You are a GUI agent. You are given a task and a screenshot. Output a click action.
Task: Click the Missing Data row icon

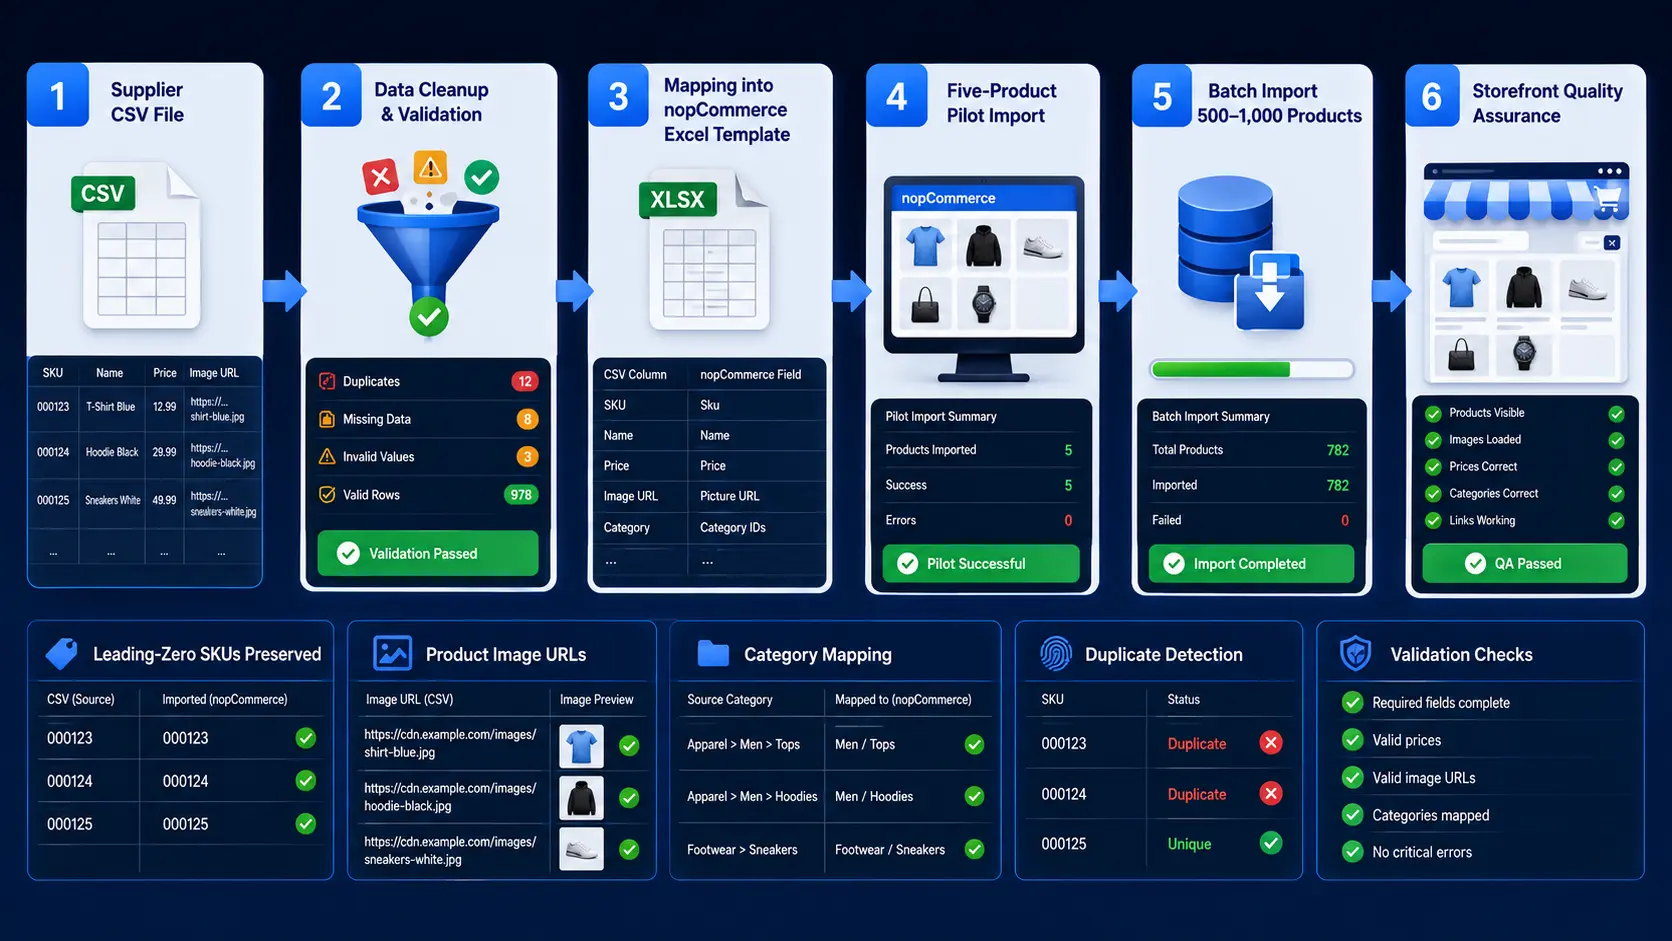(x=327, y=419)
